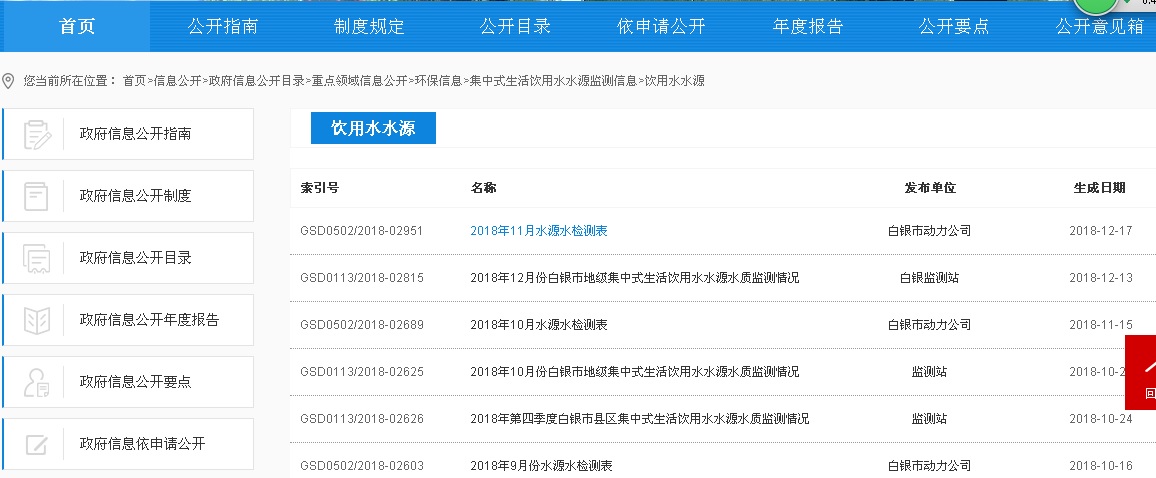The width and height of the screenshot is (1156, 478).
Task: Click the person icon beside 政府信息公开要点
Action: (x=37, y=382)
